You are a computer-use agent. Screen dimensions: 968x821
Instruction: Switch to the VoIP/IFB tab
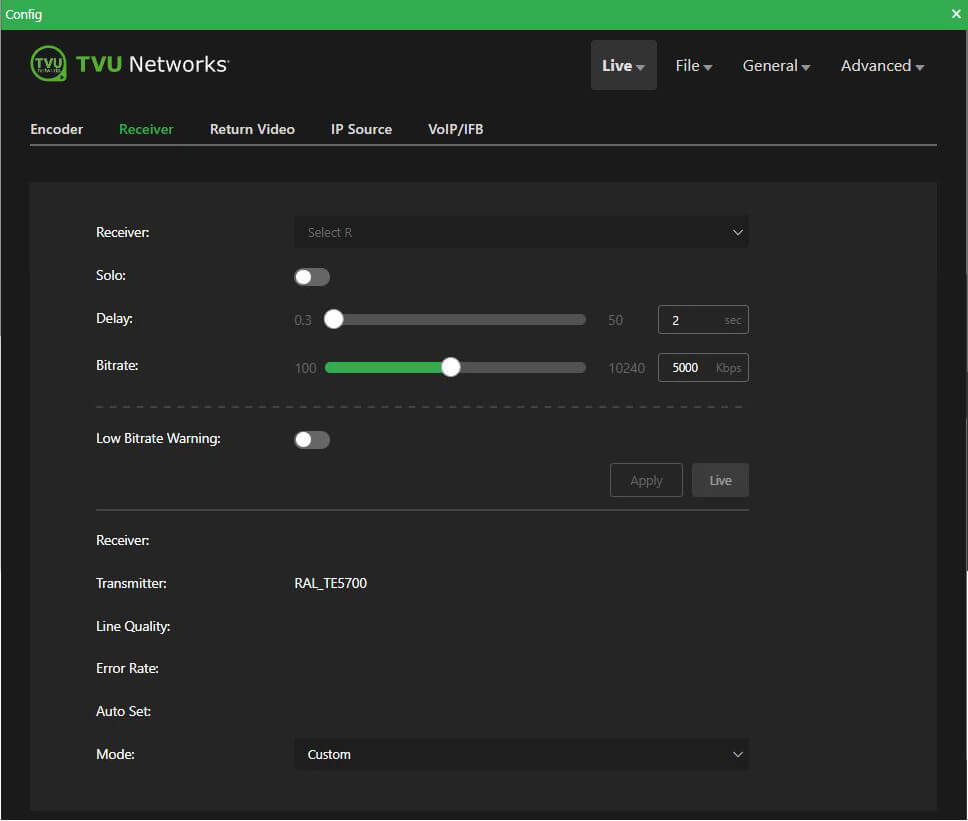456,129
